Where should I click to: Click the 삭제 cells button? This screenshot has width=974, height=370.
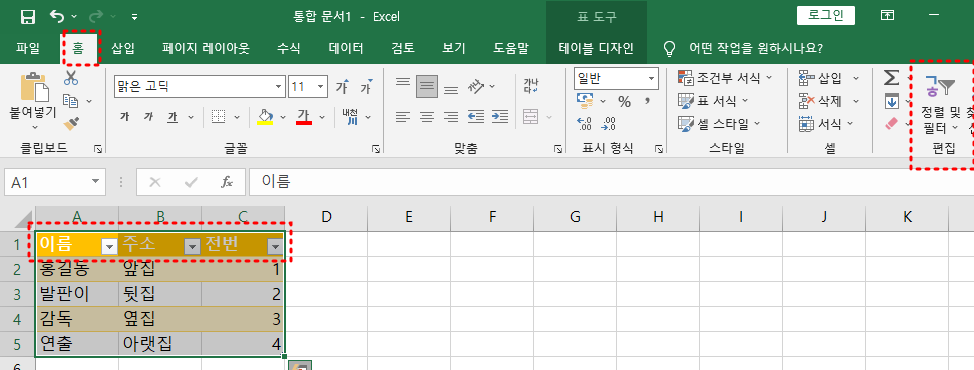click(x=821, y=101)
